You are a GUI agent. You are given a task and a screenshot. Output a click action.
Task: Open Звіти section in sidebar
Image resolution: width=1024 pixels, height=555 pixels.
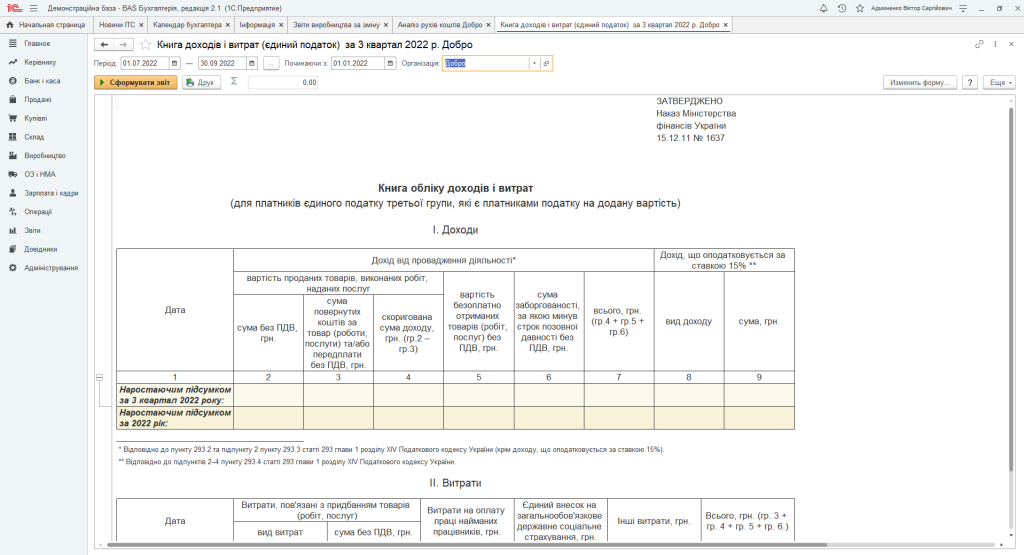pos(32,230)
